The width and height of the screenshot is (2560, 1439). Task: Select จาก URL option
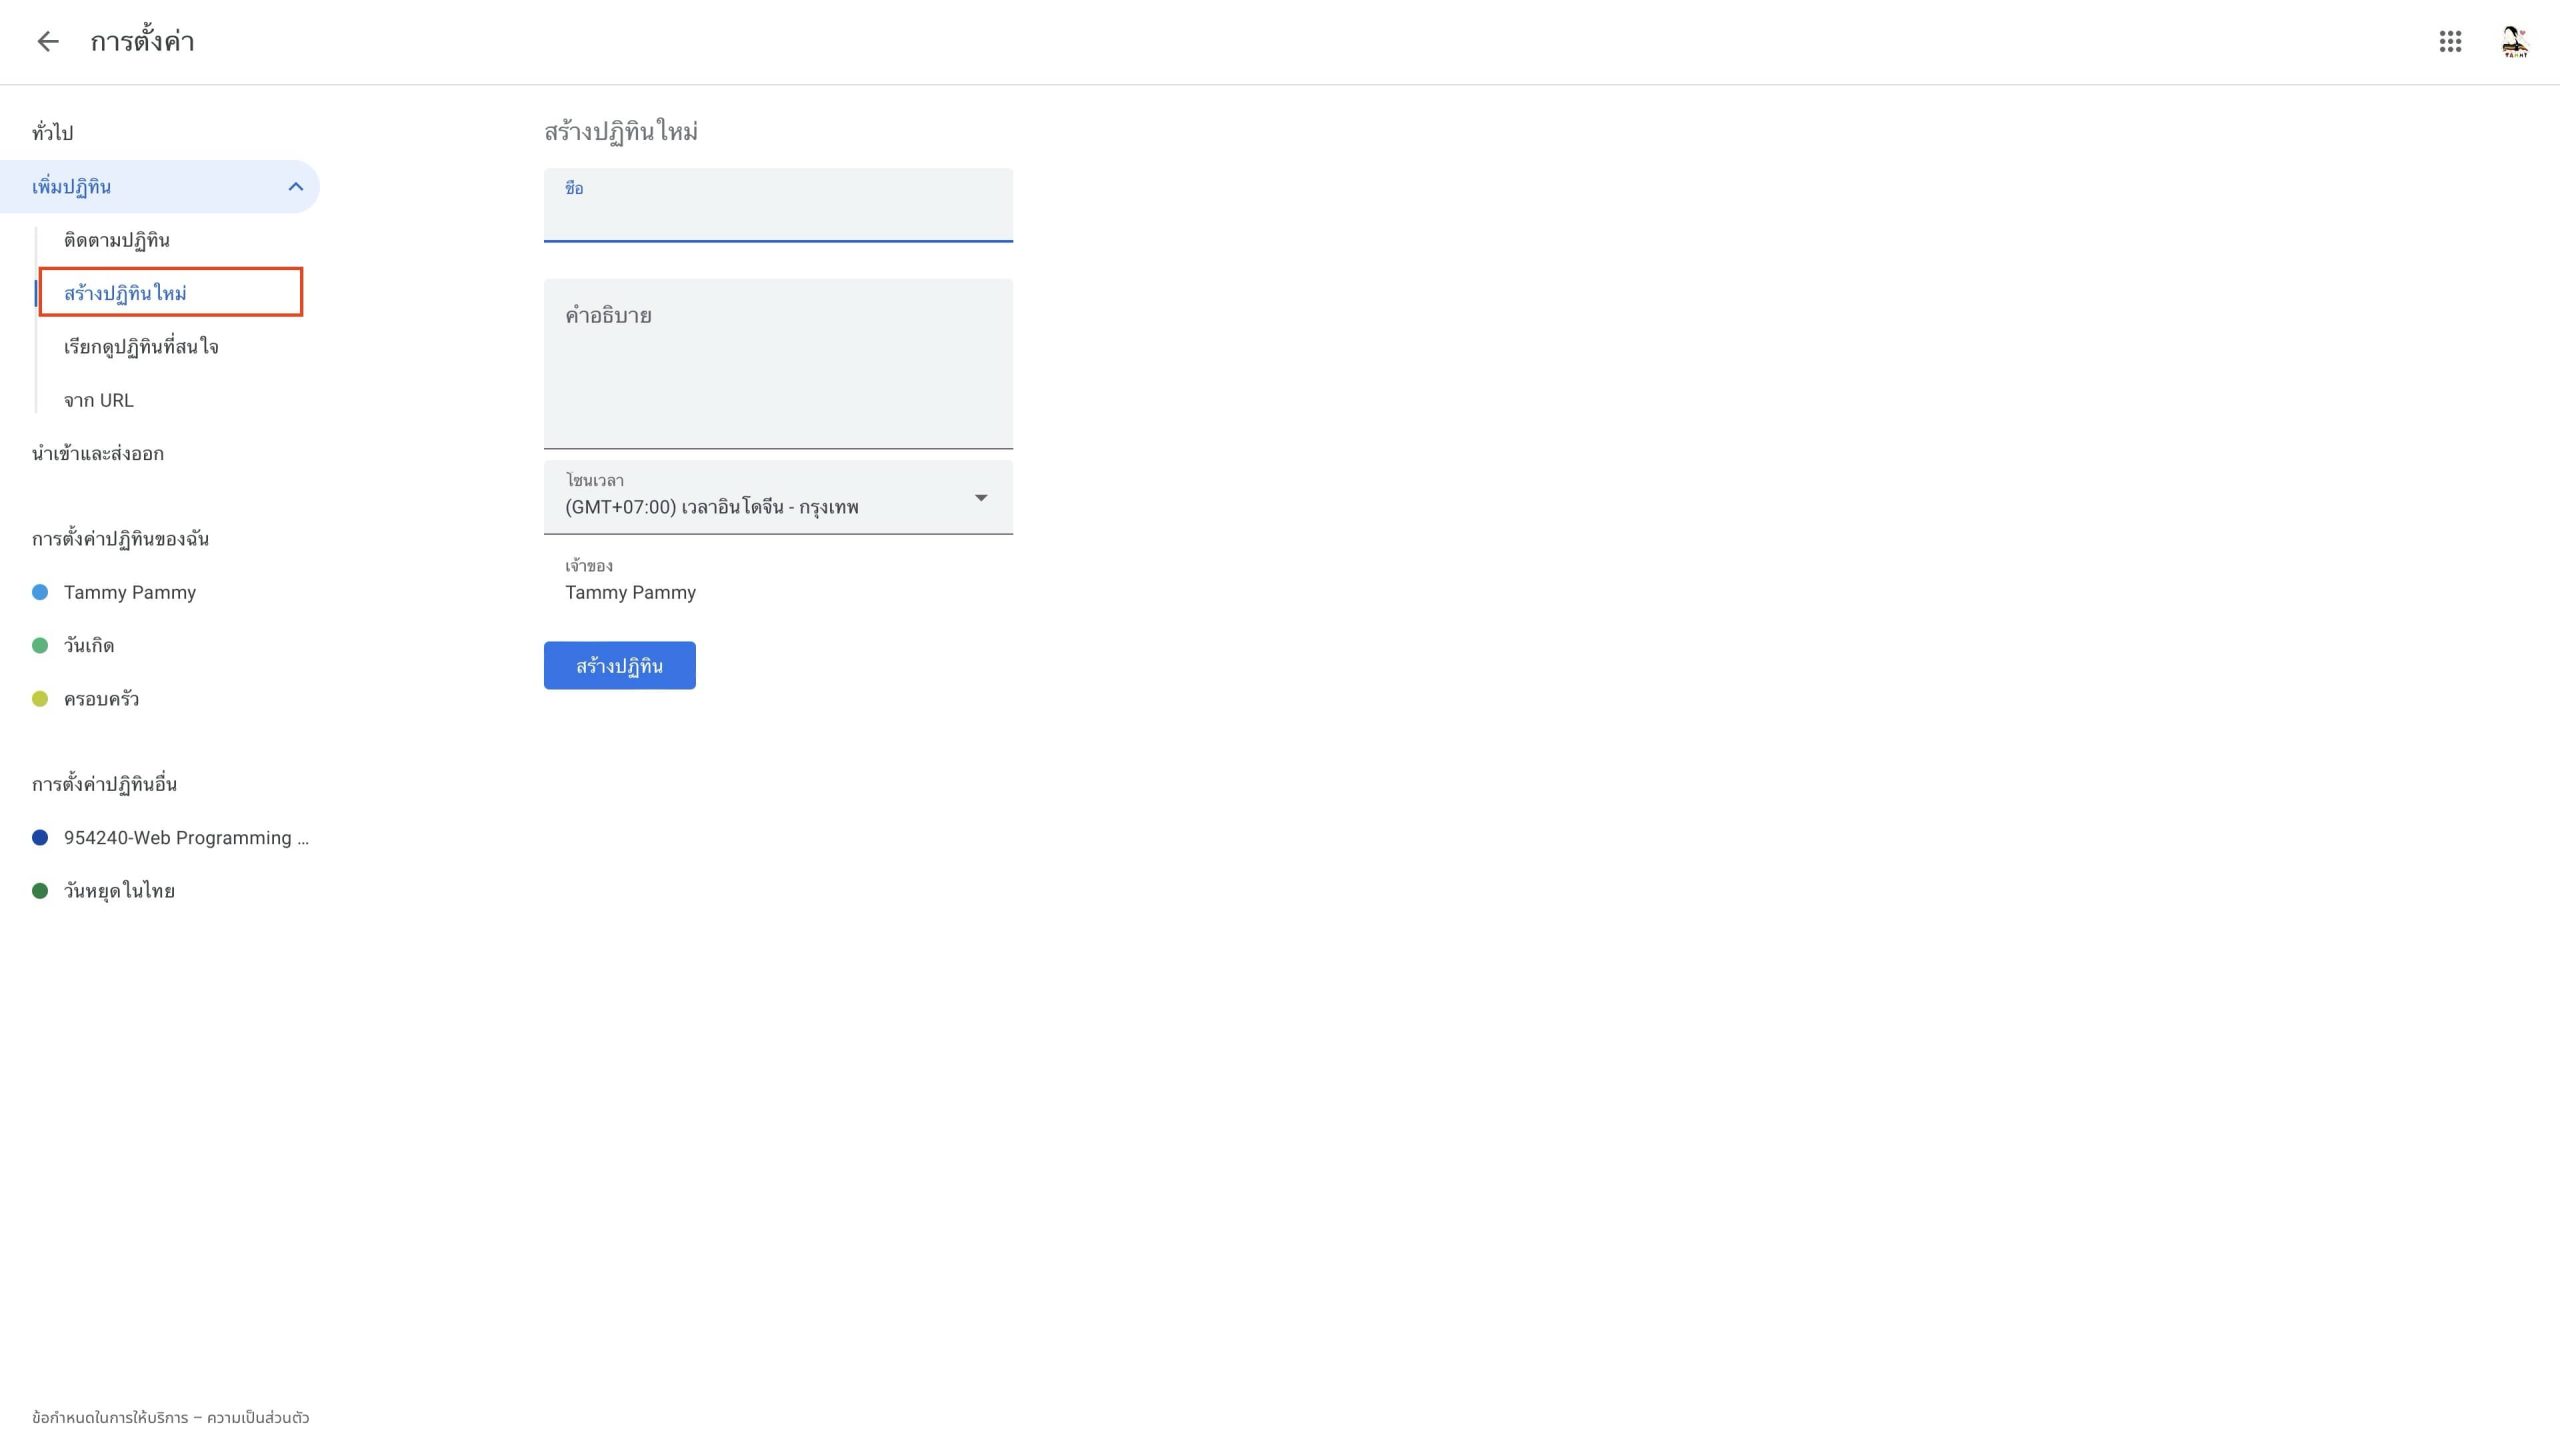click(x=98, y=400)
